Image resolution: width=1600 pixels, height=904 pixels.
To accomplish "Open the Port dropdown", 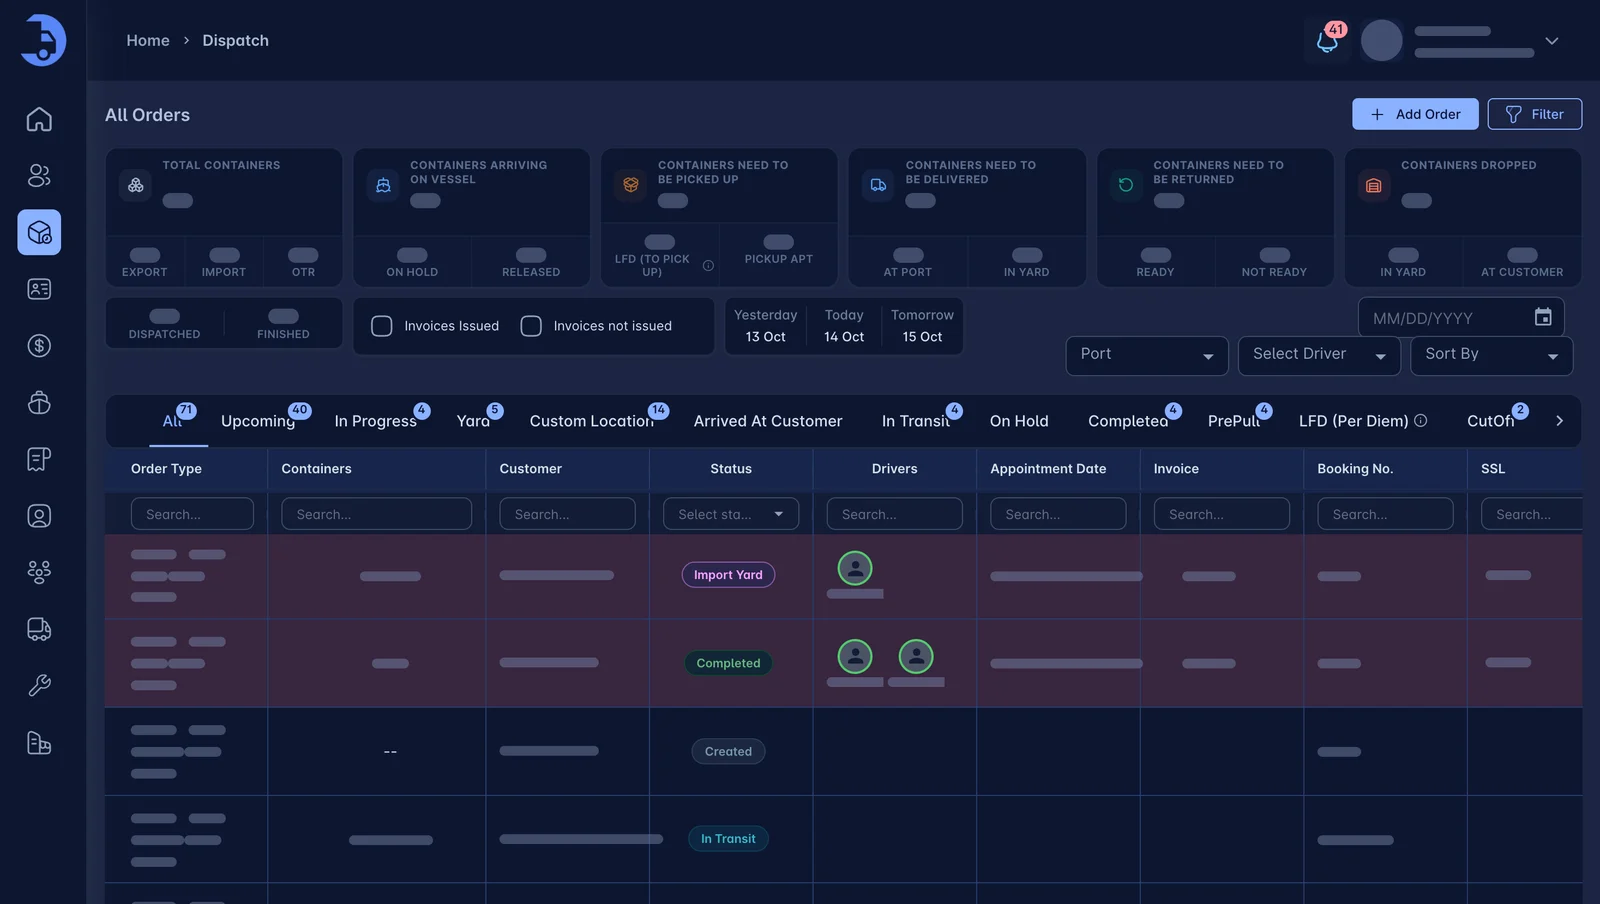I will 1147,355.
